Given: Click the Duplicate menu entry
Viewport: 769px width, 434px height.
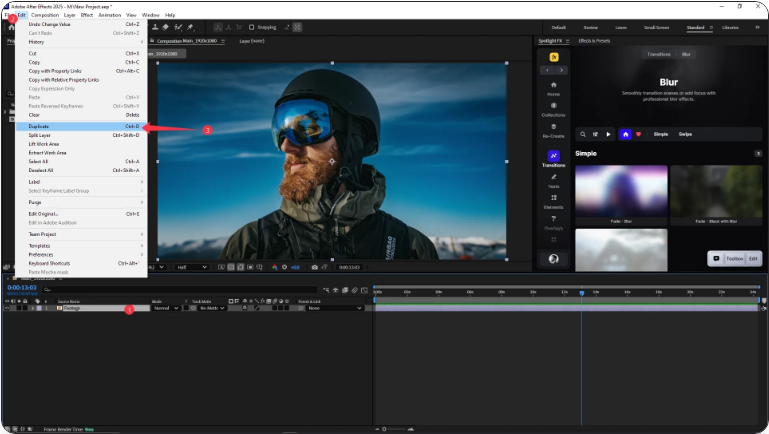Looking at the screenshot, I should (40, 127).
